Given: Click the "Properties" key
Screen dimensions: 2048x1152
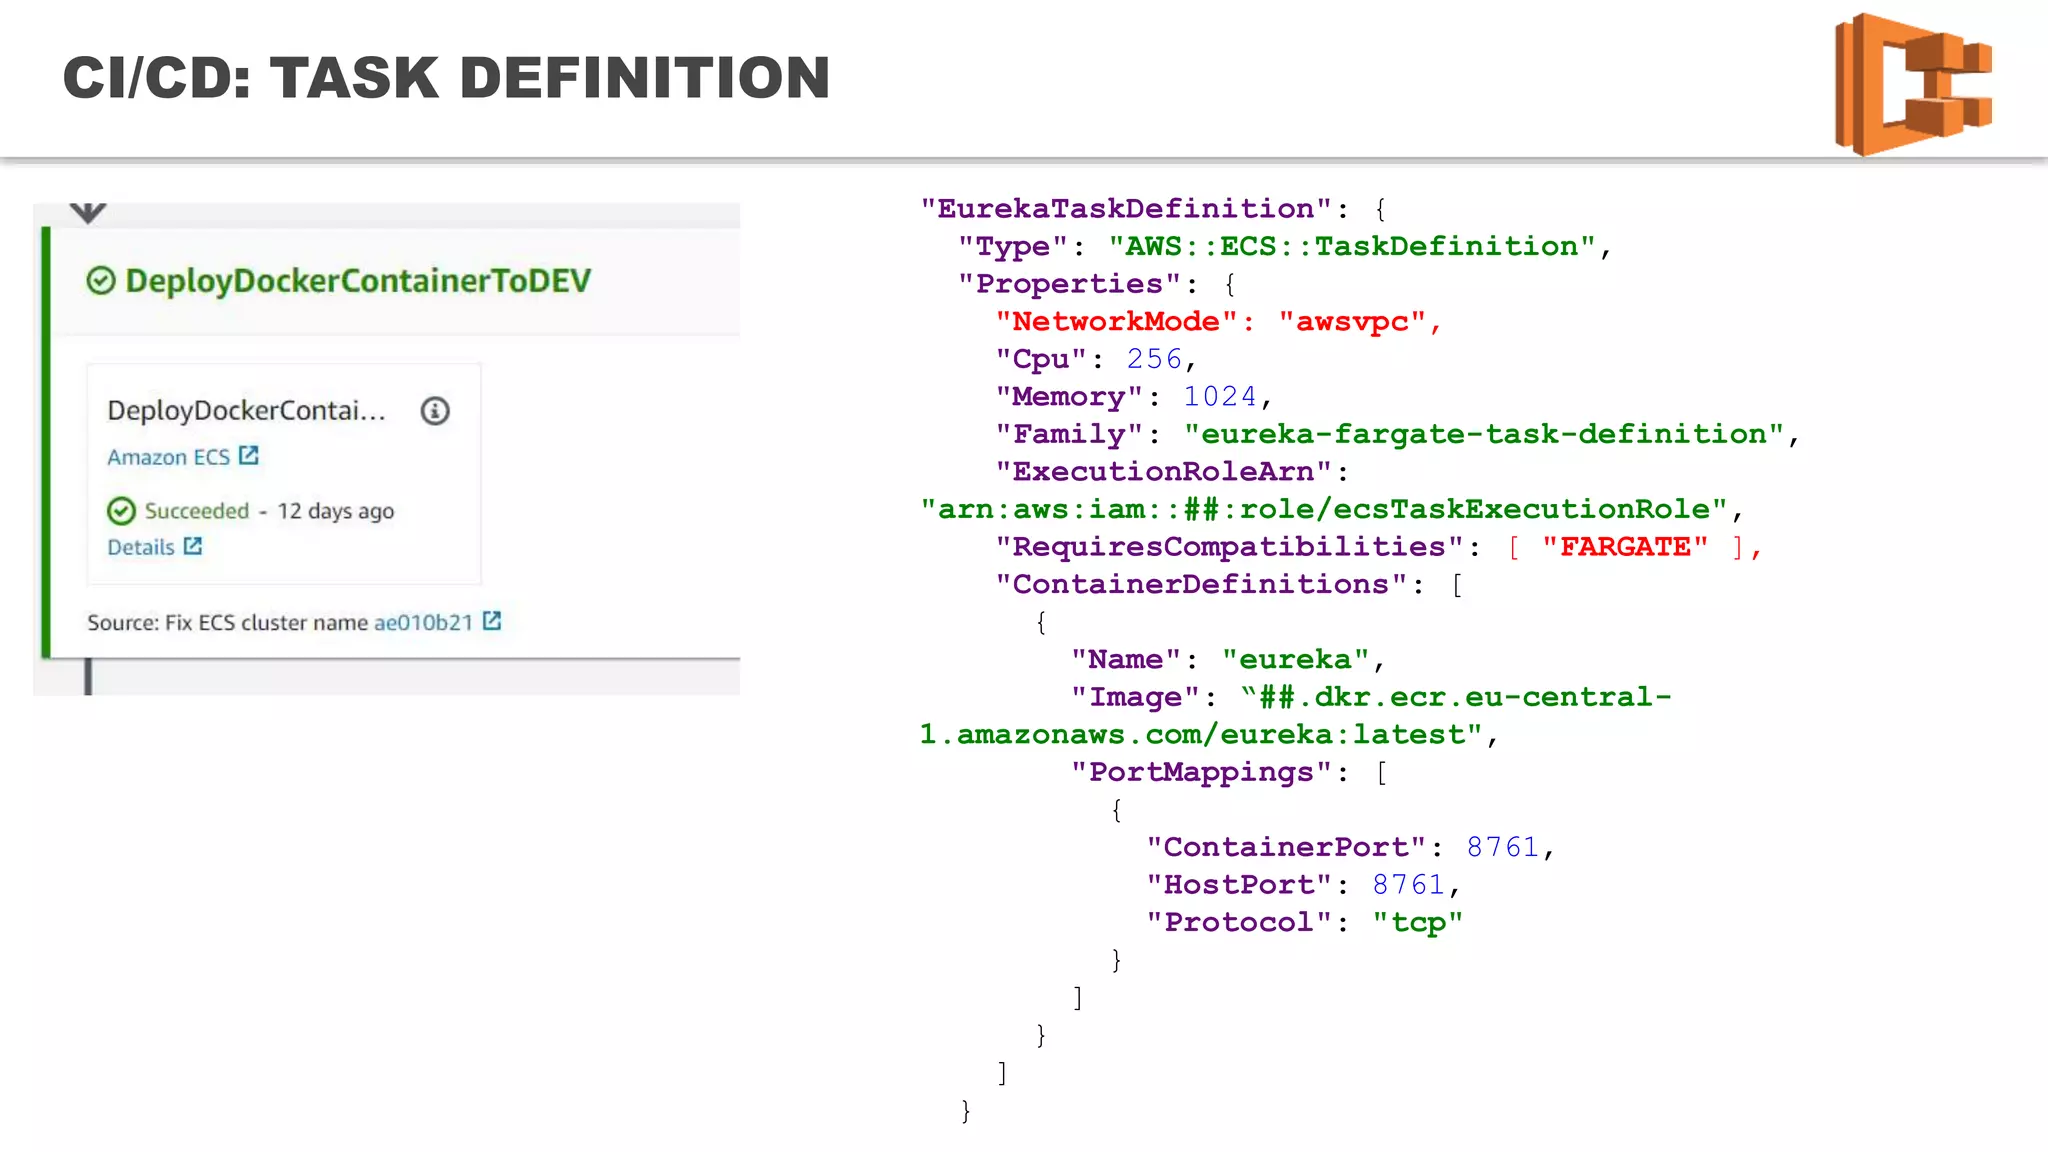Looking at the screenshot, I should point(1070,284).
